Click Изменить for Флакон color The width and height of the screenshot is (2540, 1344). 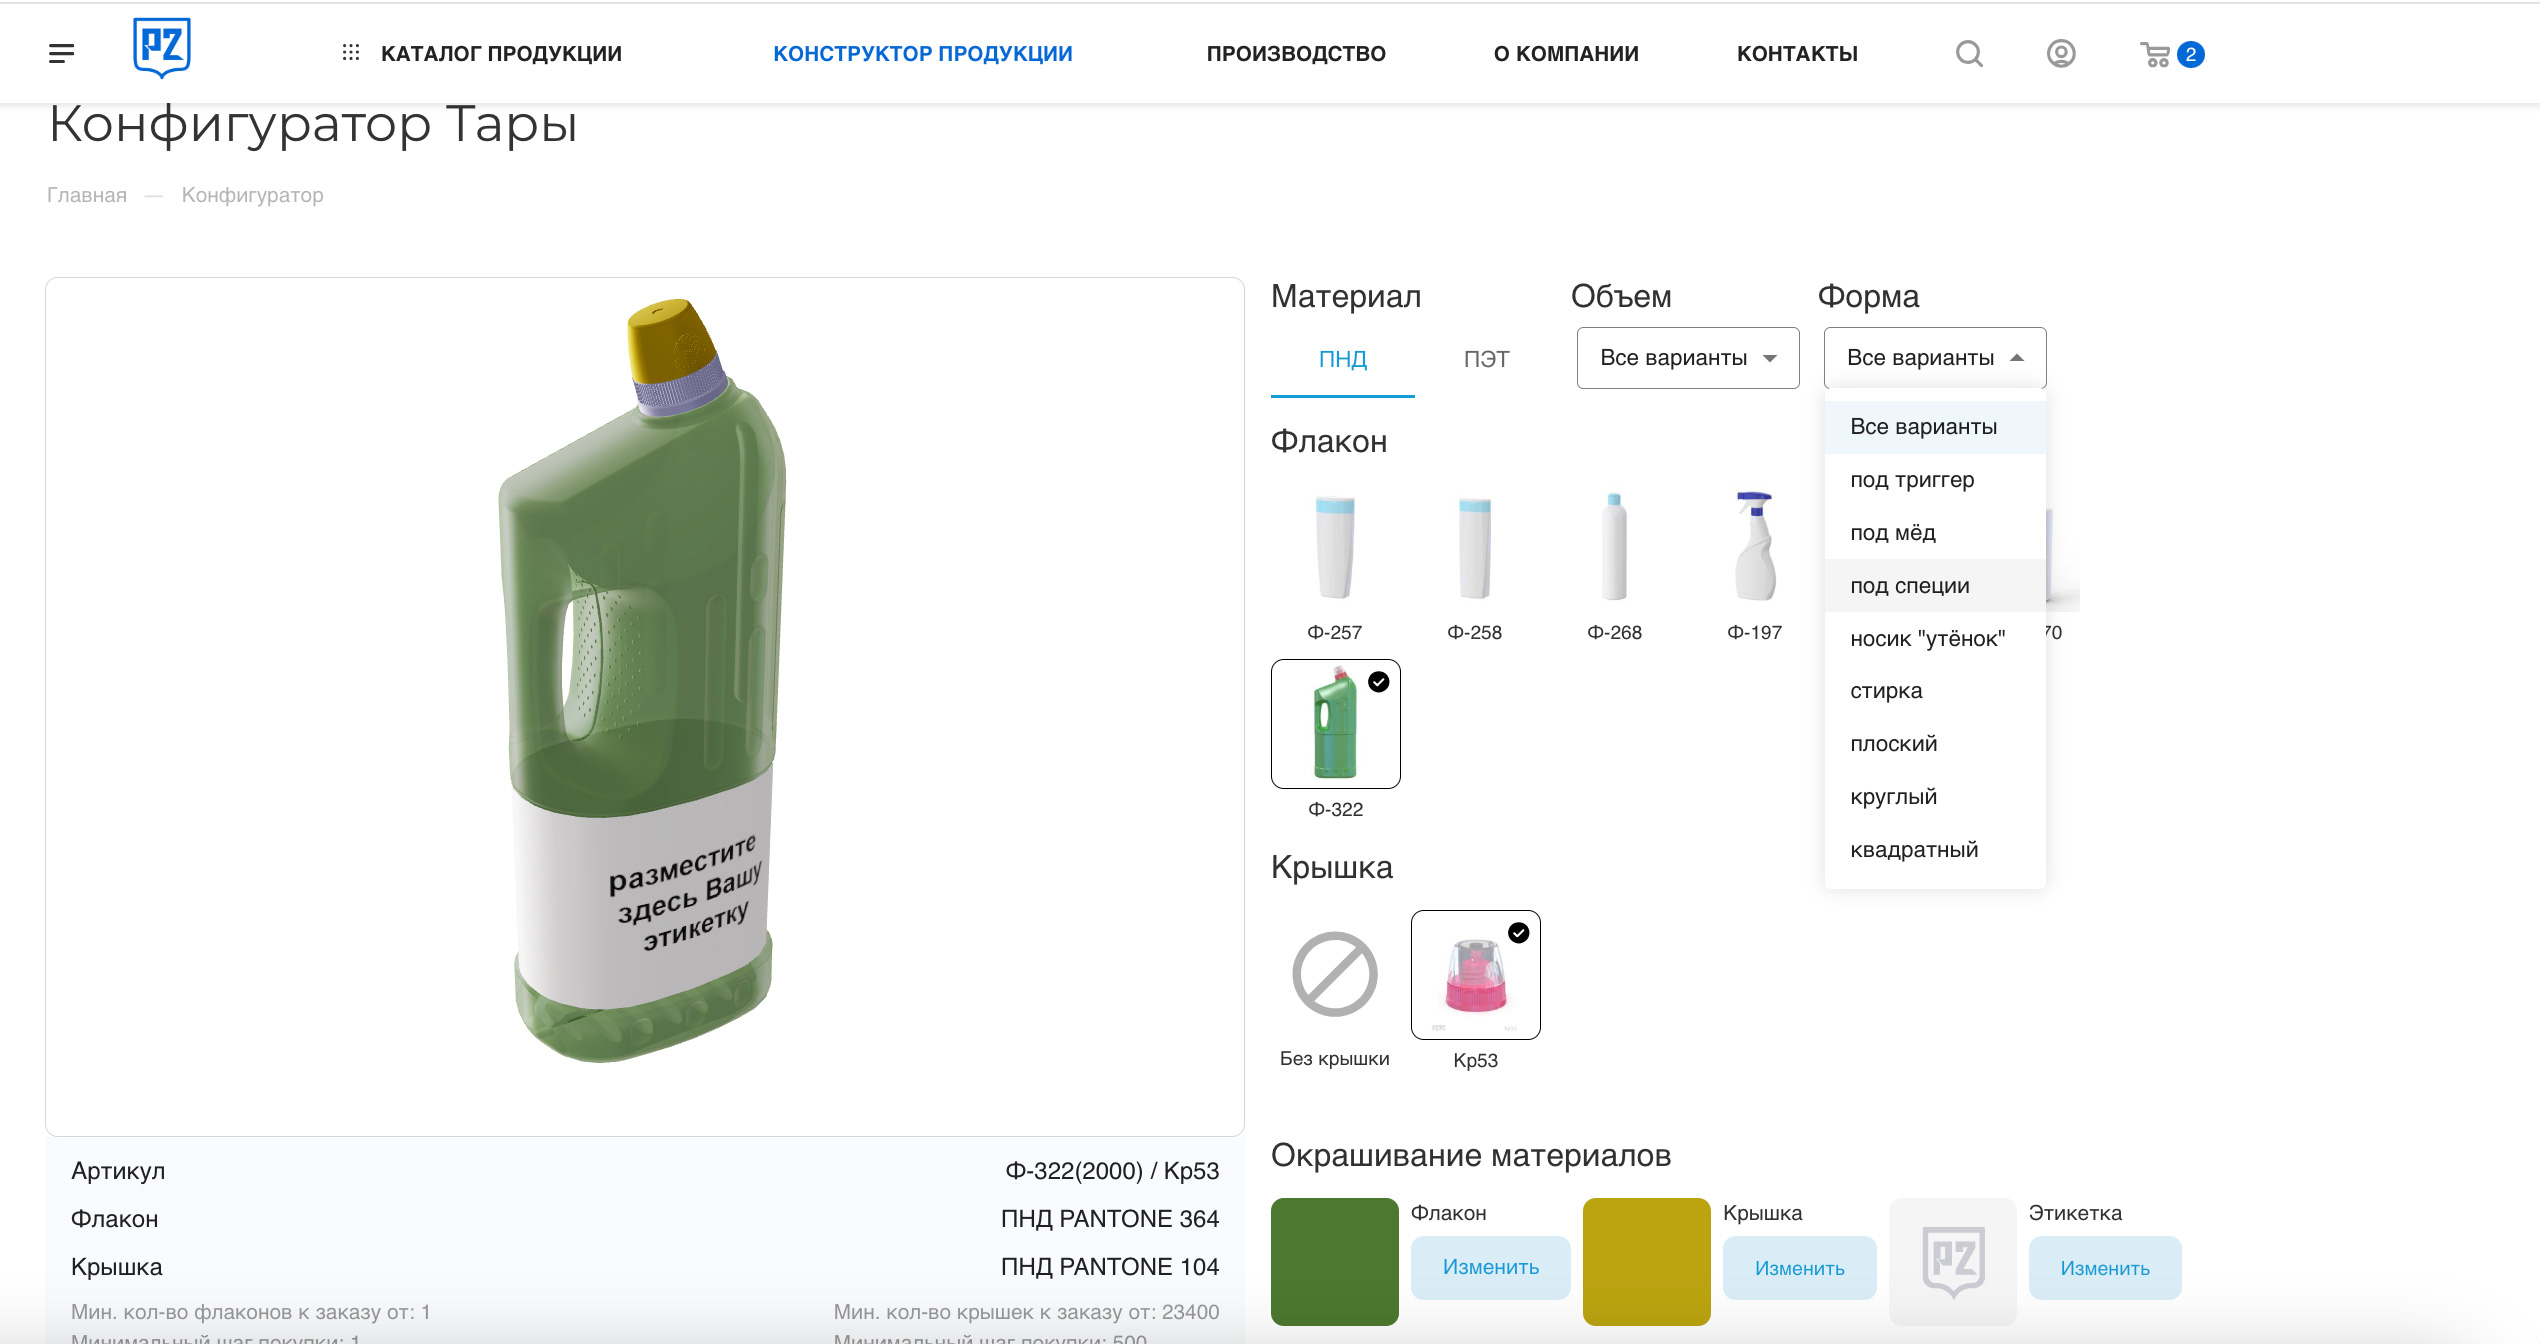[1491, 1267]
